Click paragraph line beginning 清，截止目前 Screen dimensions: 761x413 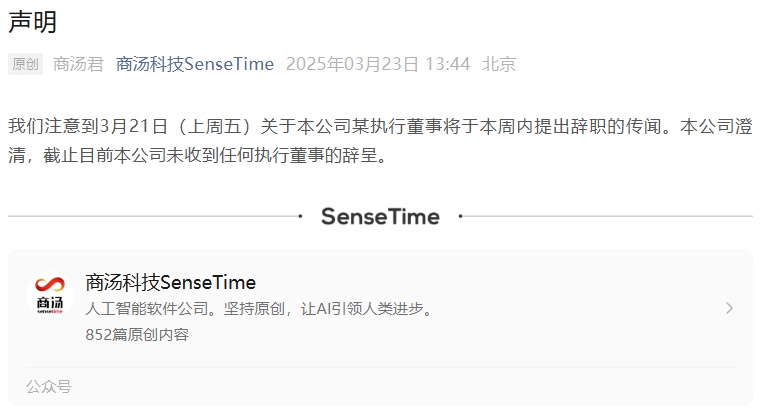[x=198, y=155]
